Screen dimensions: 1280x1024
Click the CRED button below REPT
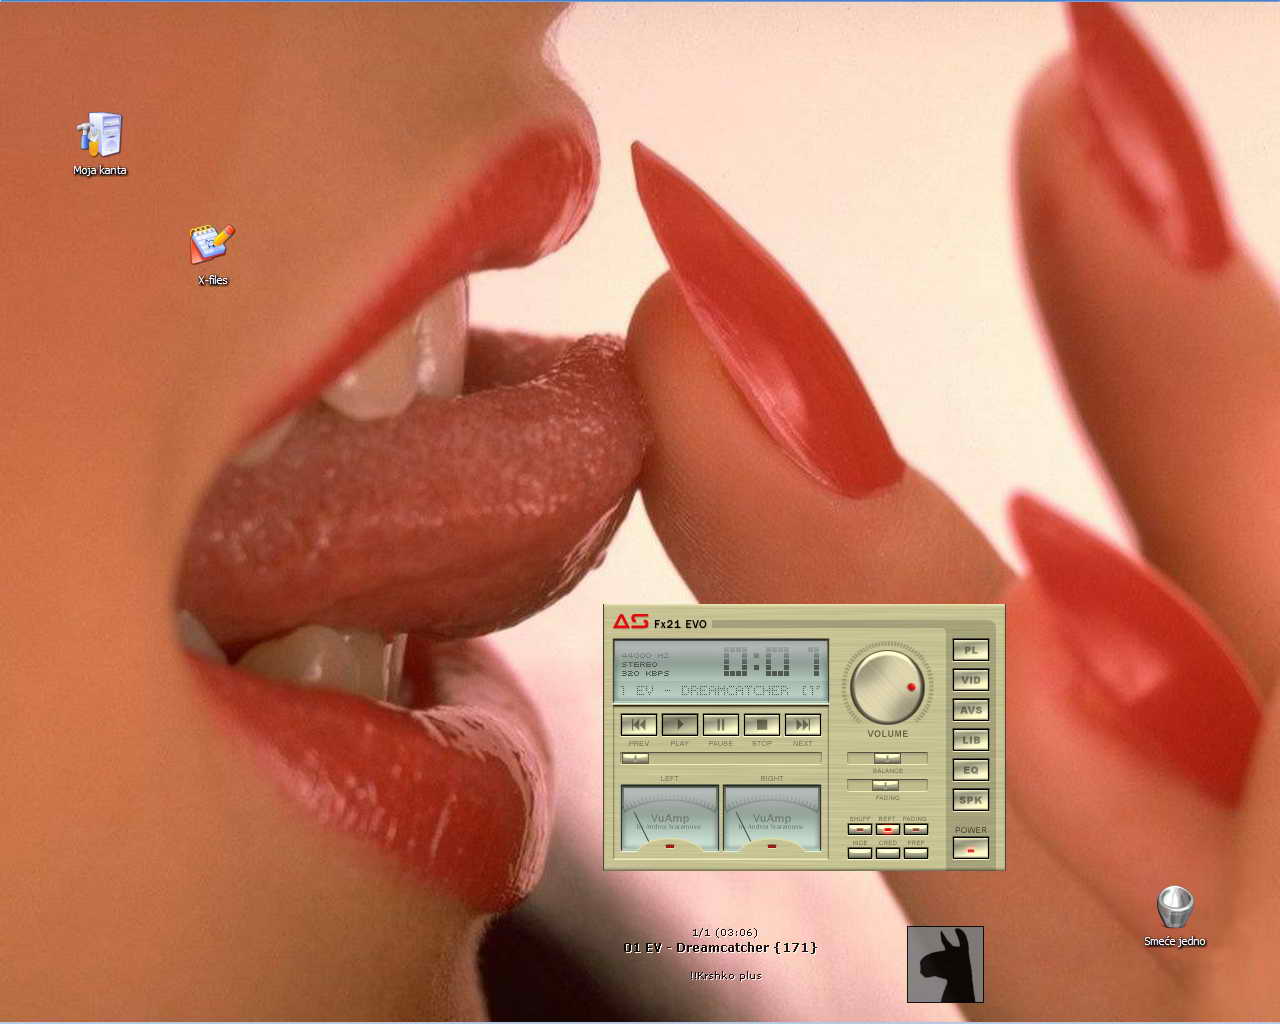(x=888, y=853)
